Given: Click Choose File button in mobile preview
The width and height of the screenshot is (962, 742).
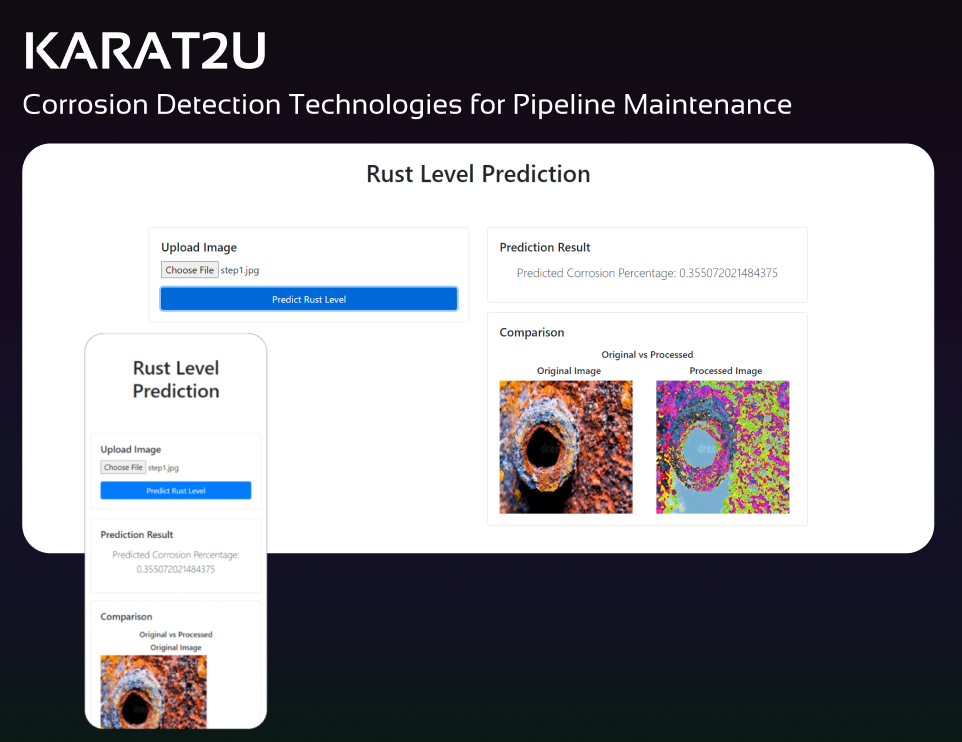Looking at the screenshot, I should [123, 467].
